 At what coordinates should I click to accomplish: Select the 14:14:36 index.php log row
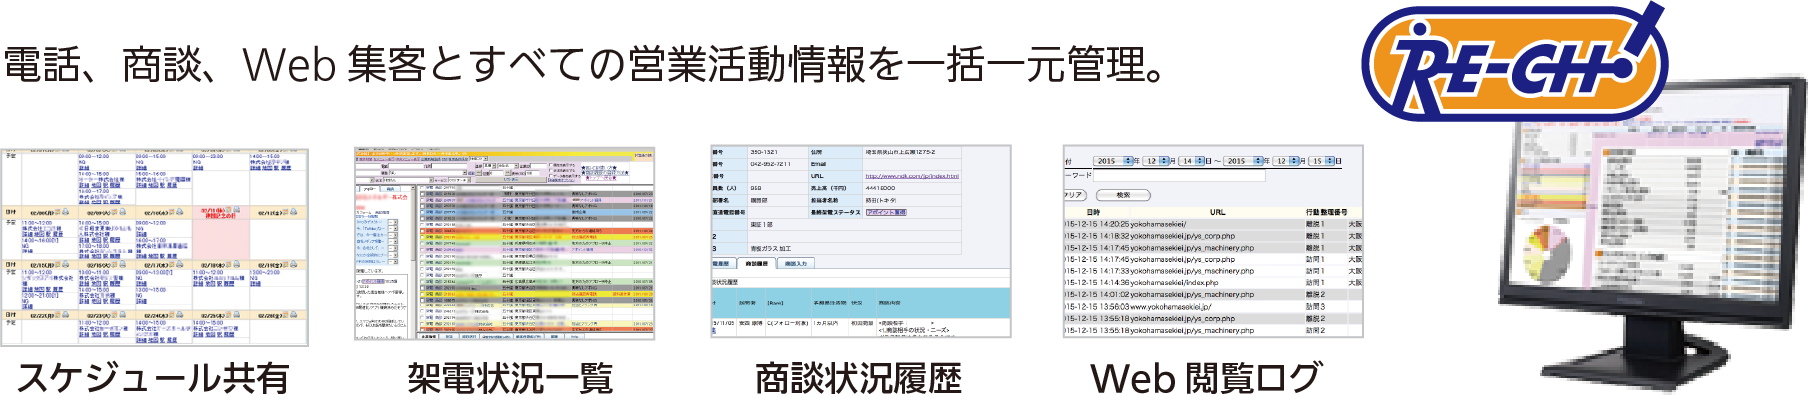click(x=1213, y=282)
